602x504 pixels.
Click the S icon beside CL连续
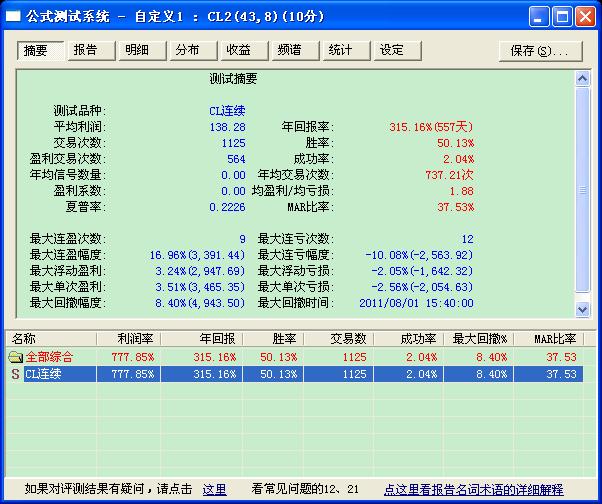tap(15, 374)
